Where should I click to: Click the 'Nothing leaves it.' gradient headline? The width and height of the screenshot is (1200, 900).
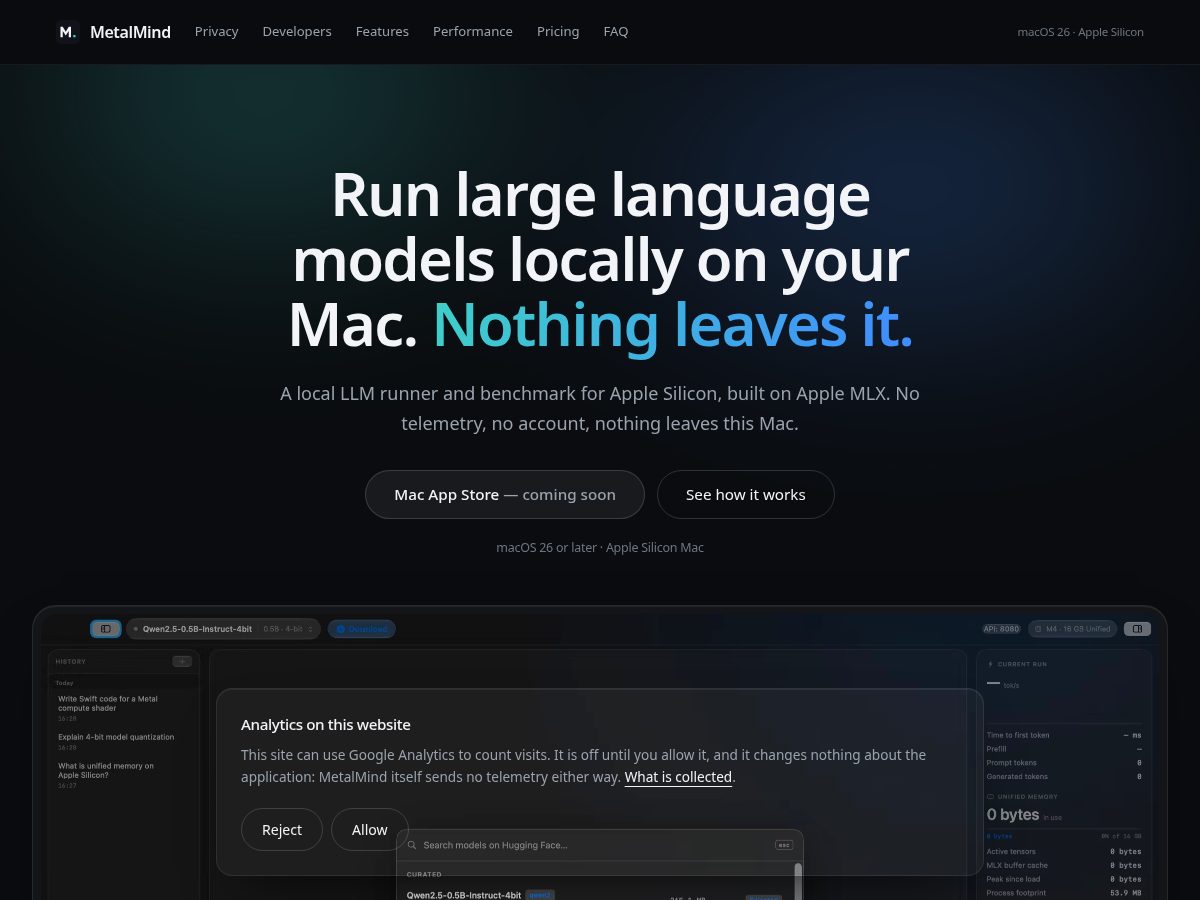[673, 325]
